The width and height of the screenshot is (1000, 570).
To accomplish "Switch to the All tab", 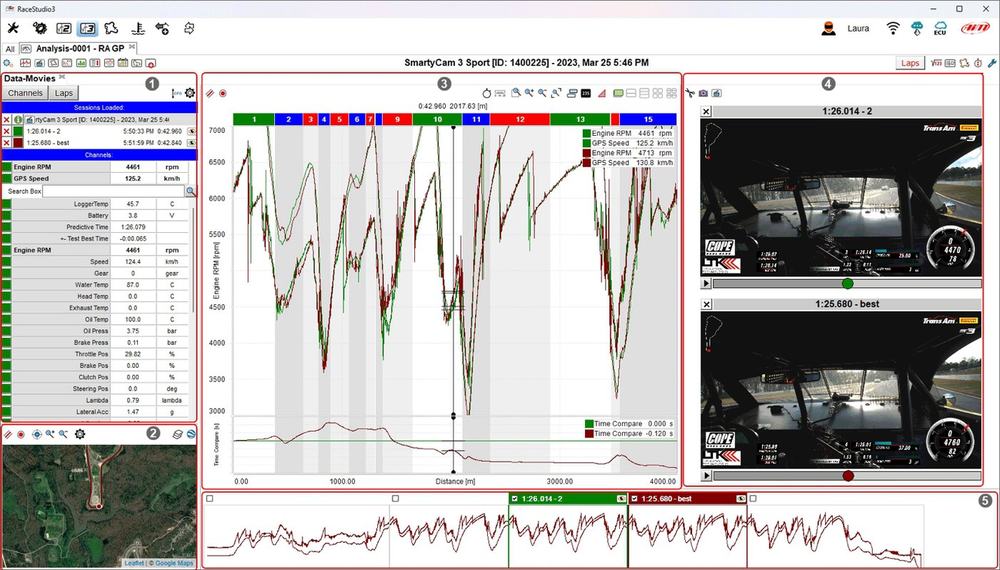I will pyautogui.click(x=10, y=48).
